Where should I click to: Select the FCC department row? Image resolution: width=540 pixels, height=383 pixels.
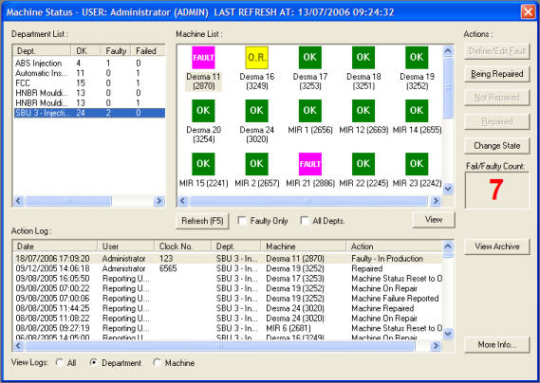pyautogui.click(x=90, y=83)
